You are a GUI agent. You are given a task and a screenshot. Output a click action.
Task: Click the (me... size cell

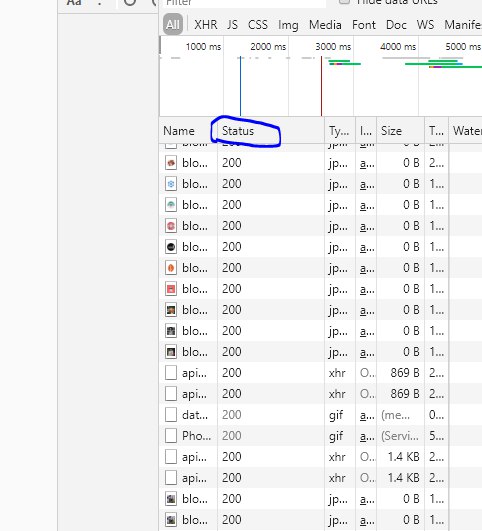click(396, 415)
